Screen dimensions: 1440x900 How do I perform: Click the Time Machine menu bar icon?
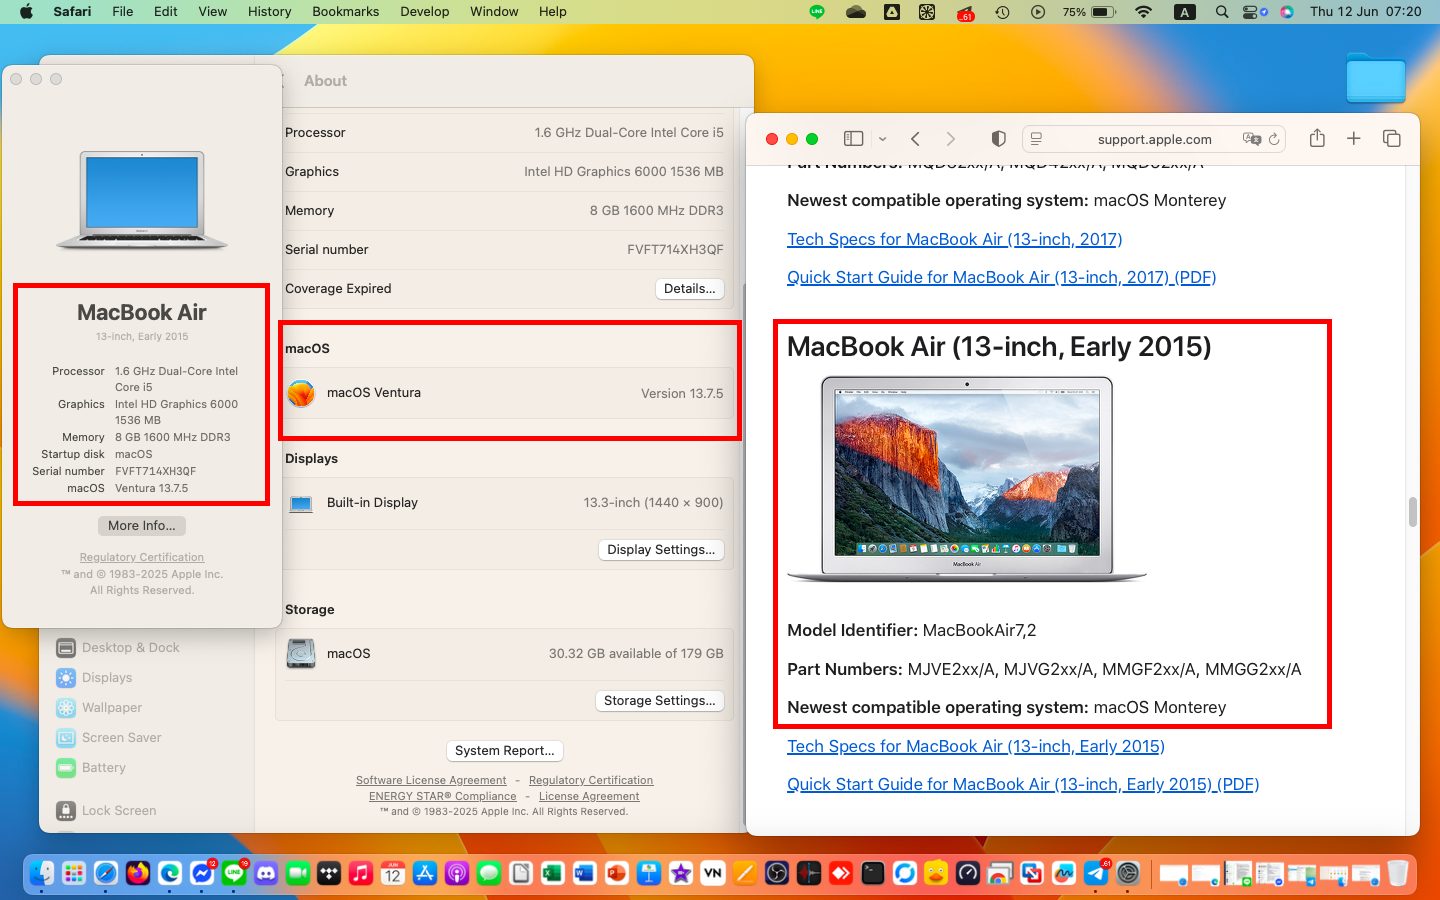1002,11
